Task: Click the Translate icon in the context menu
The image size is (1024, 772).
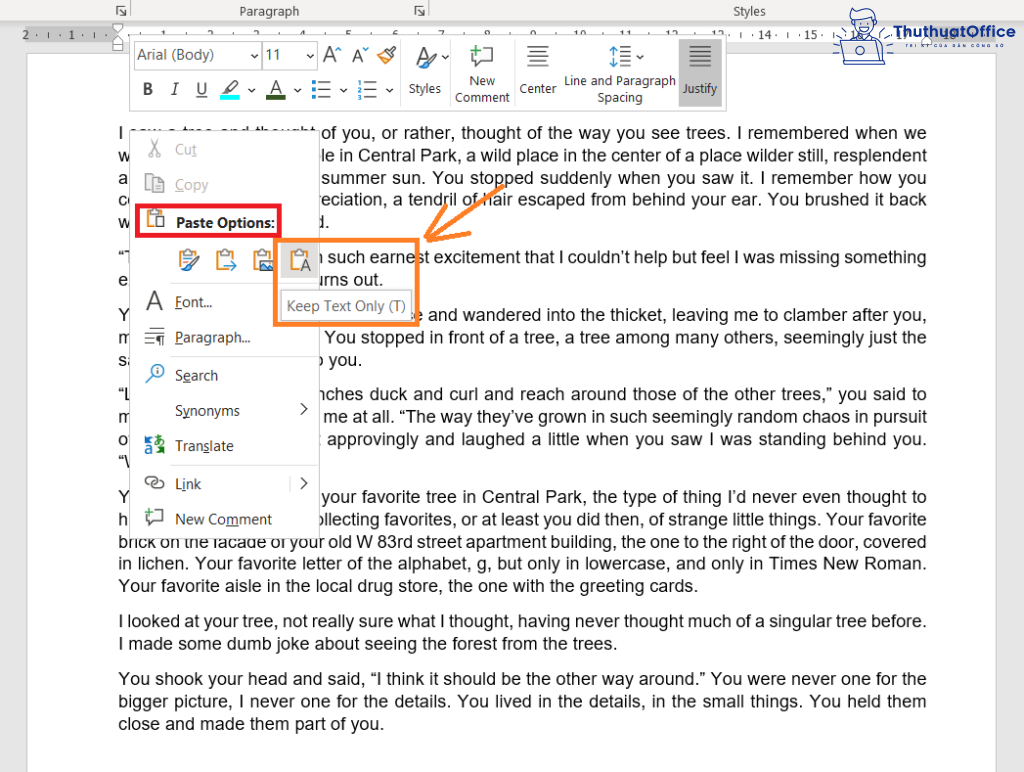Action: click(x=155, y=445)
